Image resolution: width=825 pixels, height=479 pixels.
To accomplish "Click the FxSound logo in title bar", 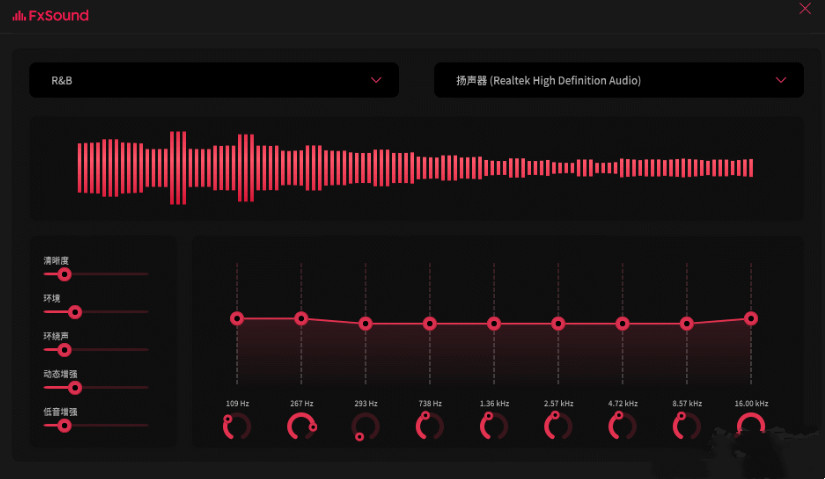I will [50, 15].
